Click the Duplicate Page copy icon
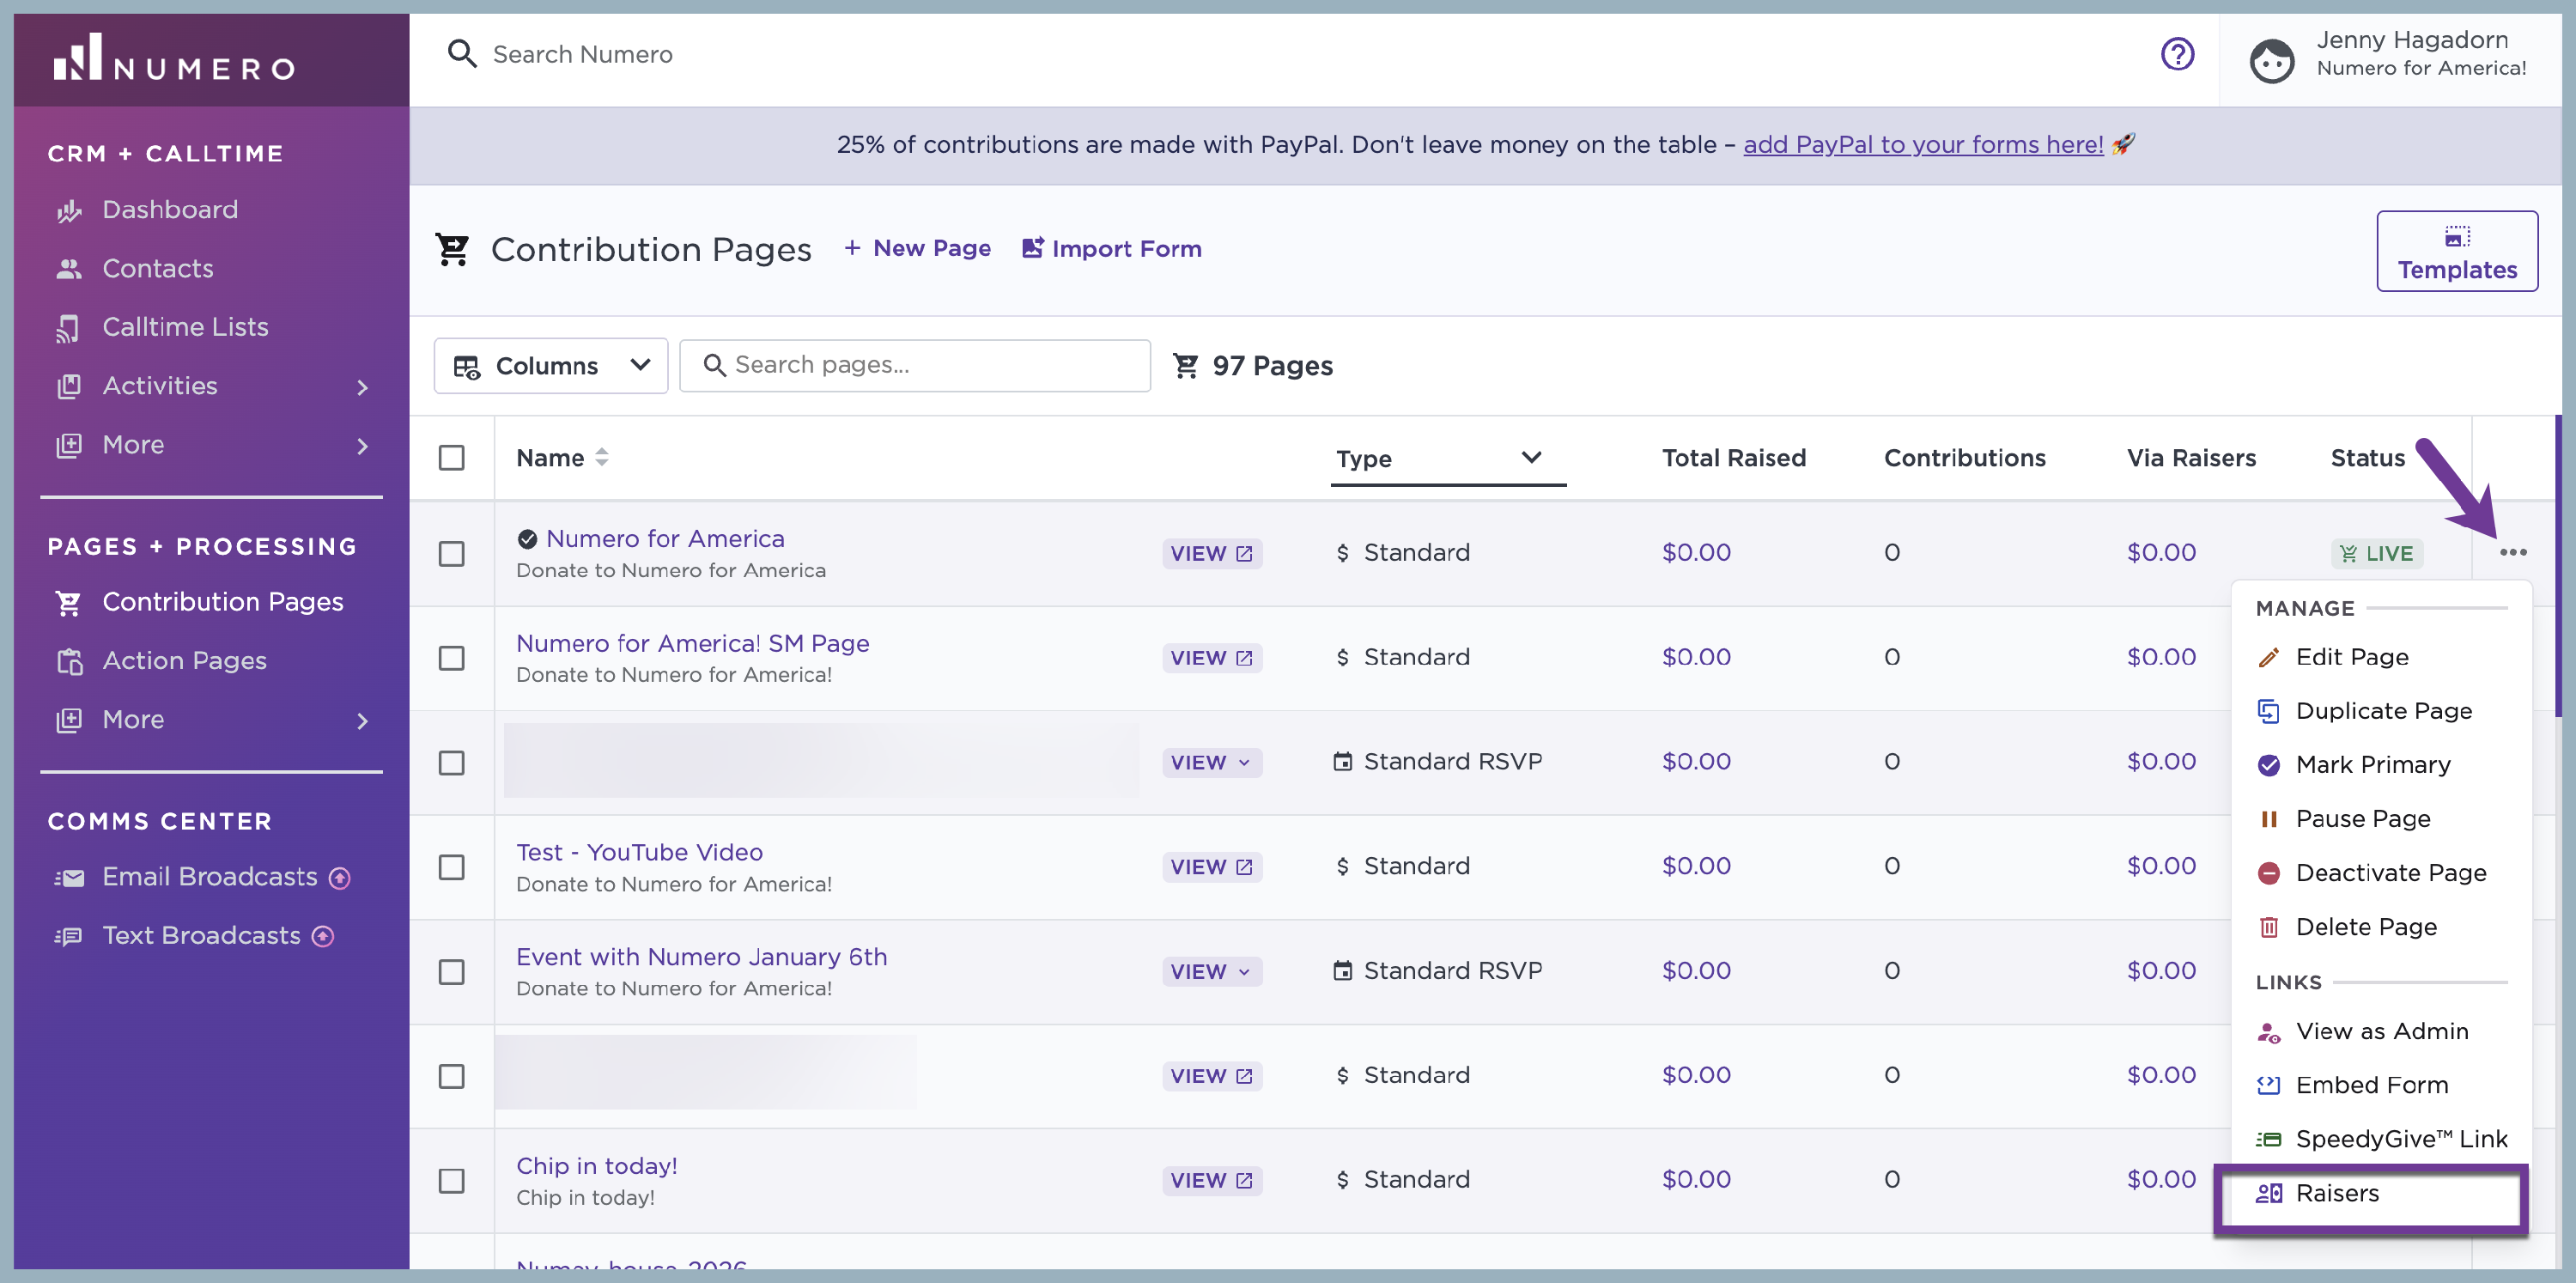This screenshot has width=2576, height=1283. (2268, 711)
